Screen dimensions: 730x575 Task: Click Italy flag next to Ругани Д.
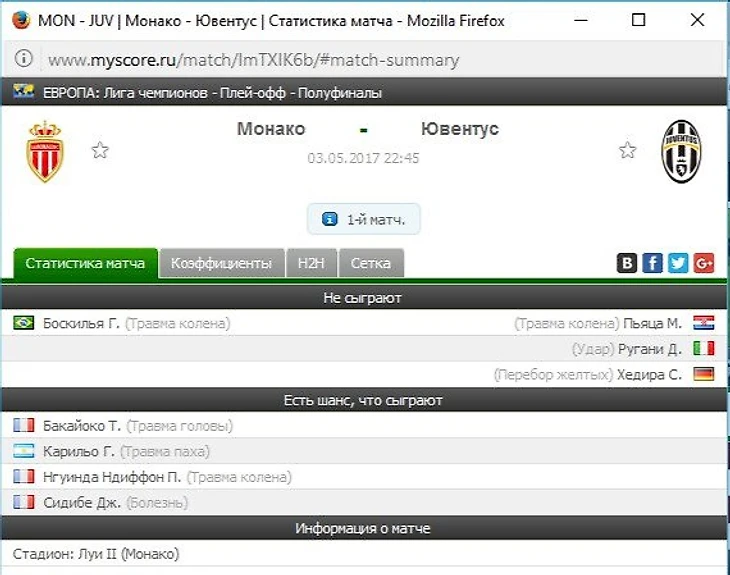(x=703, y=348)
